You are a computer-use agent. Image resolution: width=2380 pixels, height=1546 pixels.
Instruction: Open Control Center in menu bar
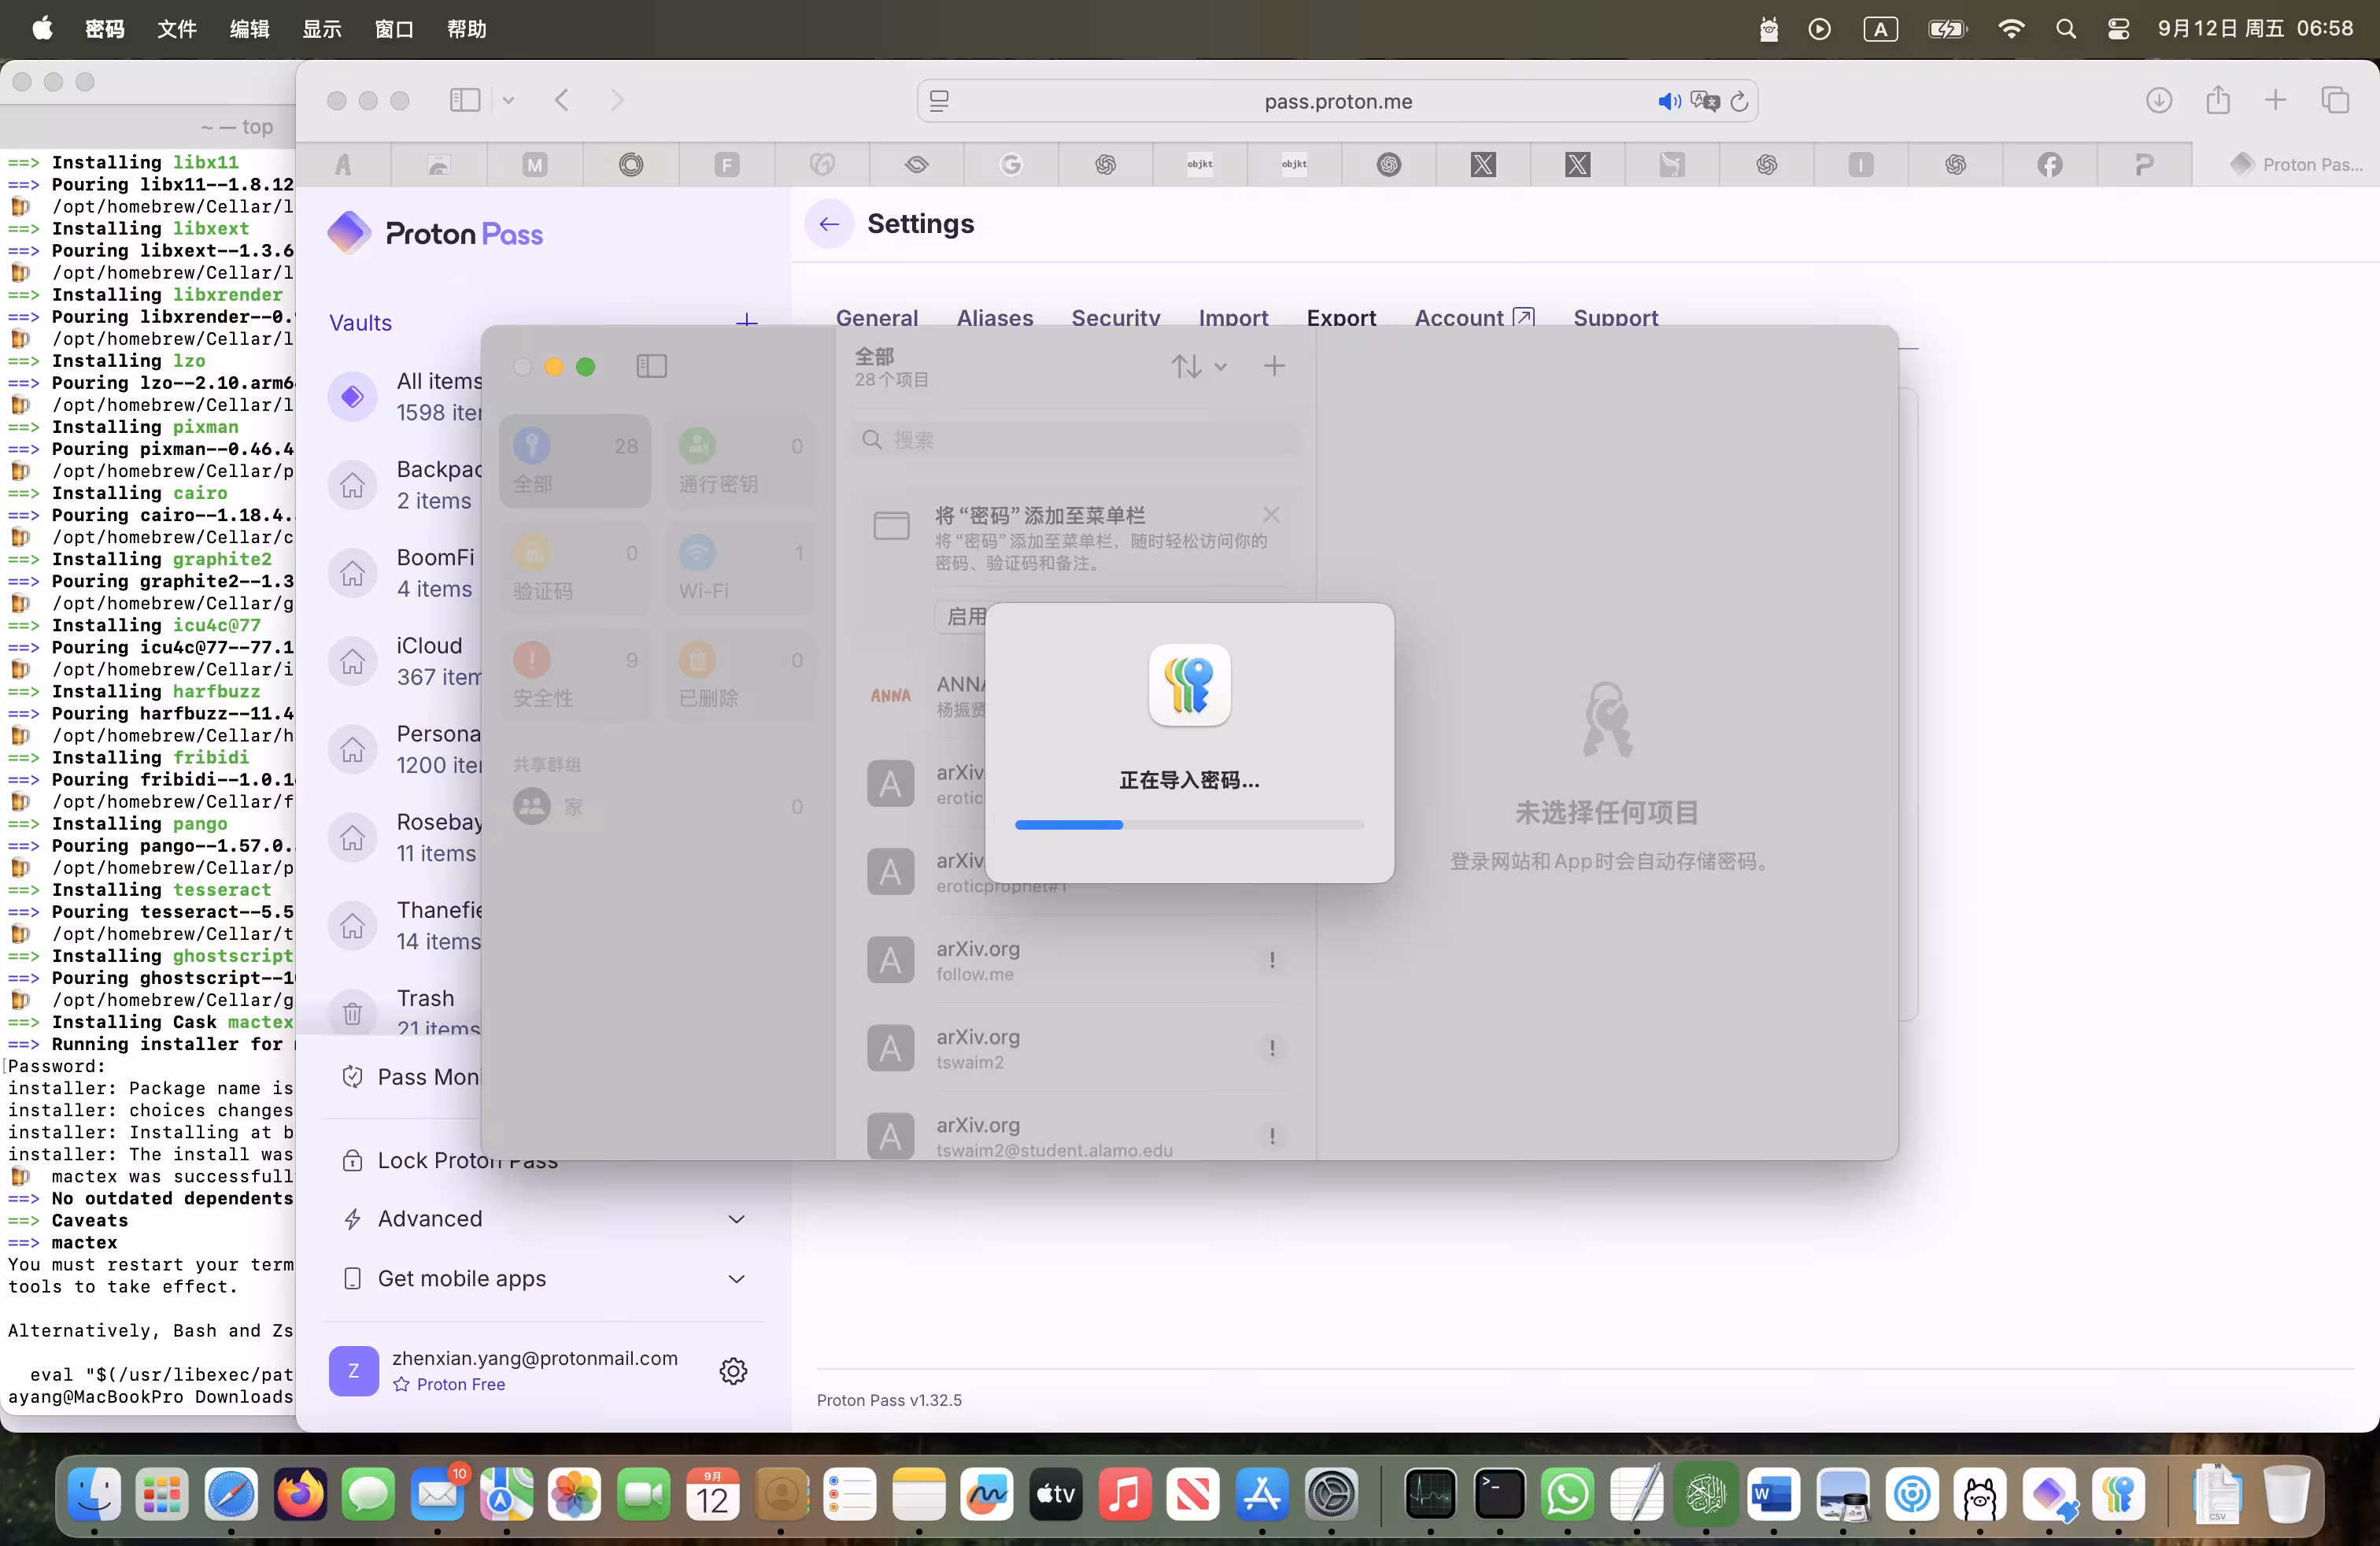tap(2118, 28)
